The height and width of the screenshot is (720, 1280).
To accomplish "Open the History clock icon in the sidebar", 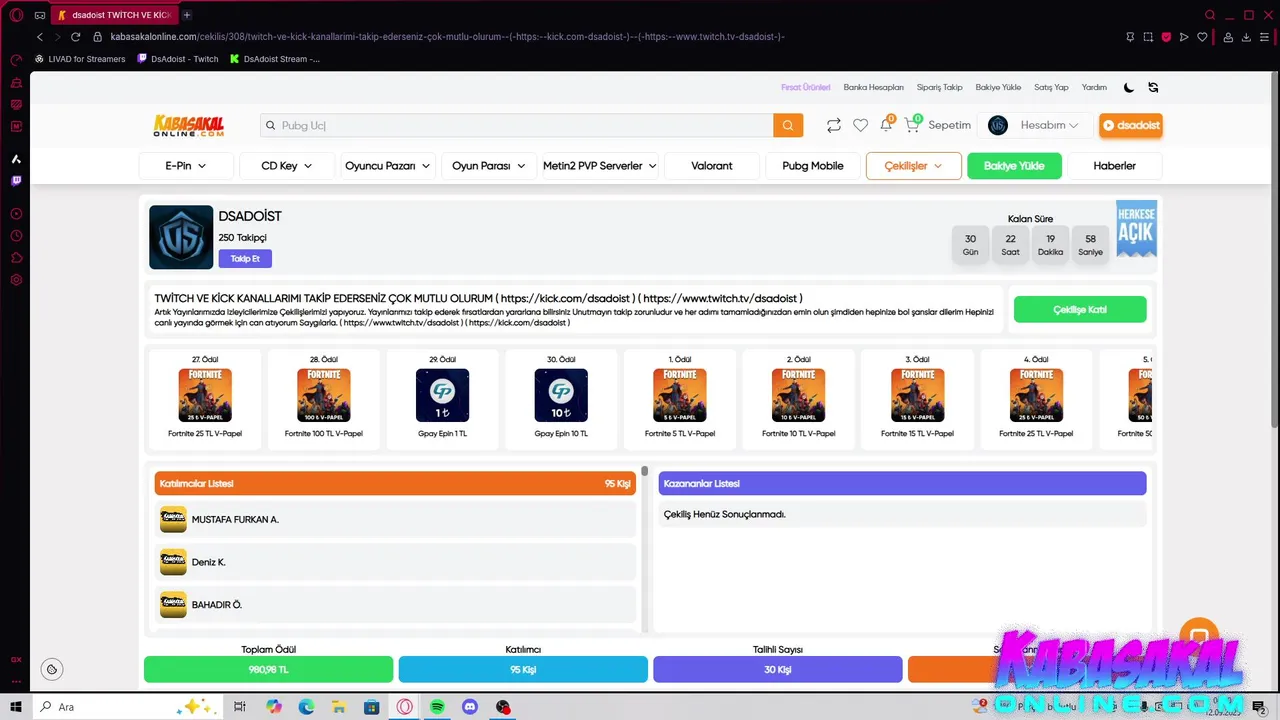I will (x=16, y=236).
